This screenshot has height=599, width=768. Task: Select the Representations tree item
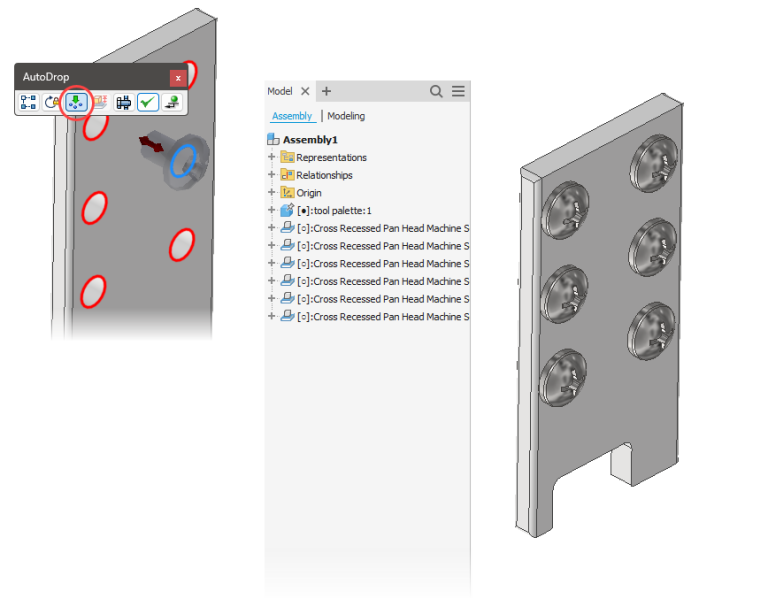coord(332,157)
